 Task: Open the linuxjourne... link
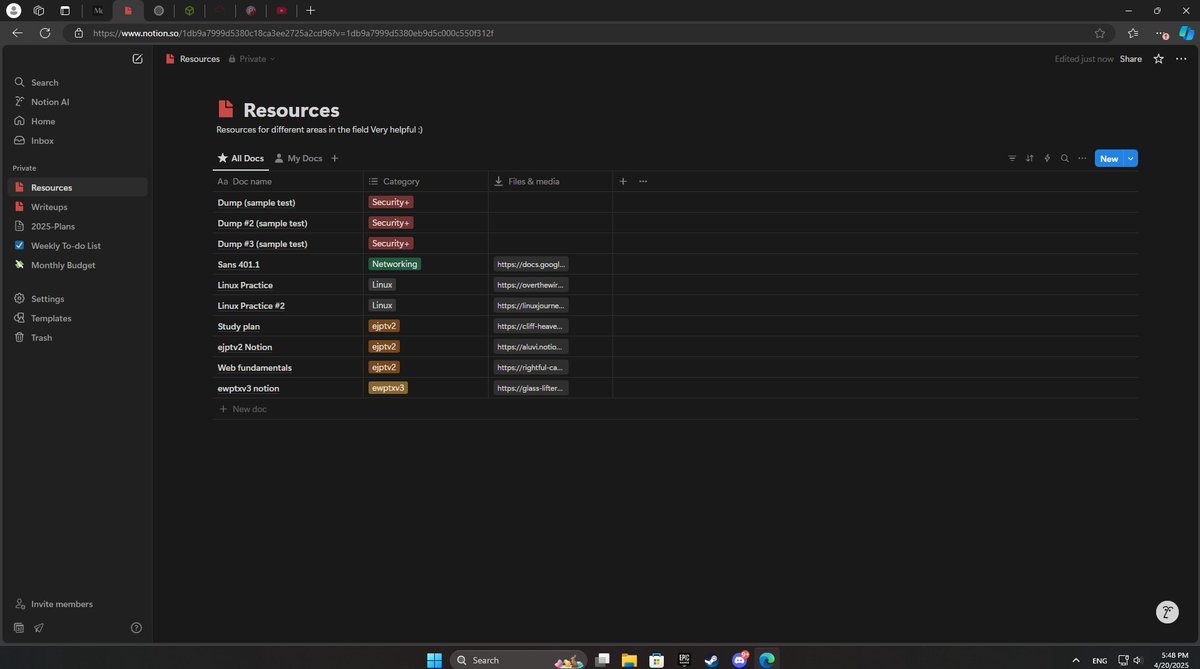pyautogui.click(x=531, y=305)
